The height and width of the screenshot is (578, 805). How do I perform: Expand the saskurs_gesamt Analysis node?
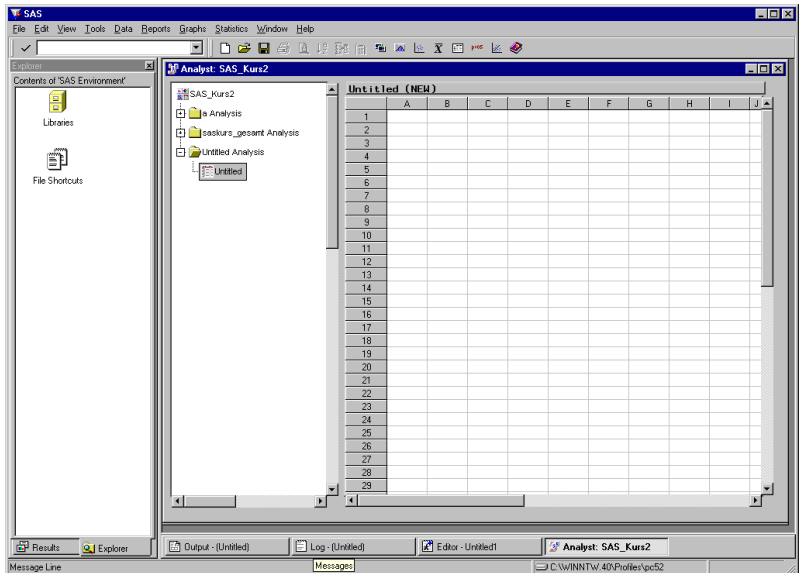[x=180, y=133]
